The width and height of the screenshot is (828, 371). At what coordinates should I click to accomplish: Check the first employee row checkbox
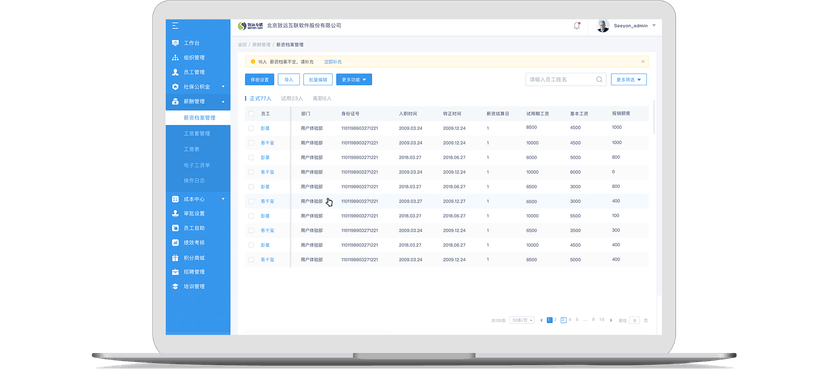point(251,128)
